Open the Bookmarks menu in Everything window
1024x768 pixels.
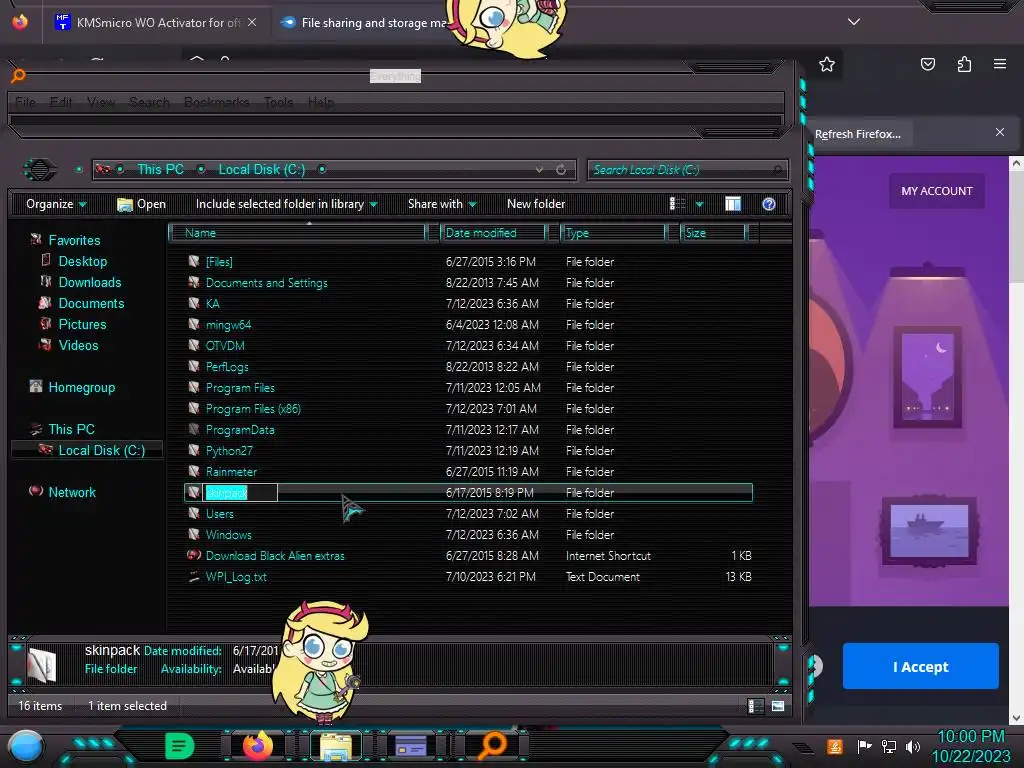click(x=216, y=103)
